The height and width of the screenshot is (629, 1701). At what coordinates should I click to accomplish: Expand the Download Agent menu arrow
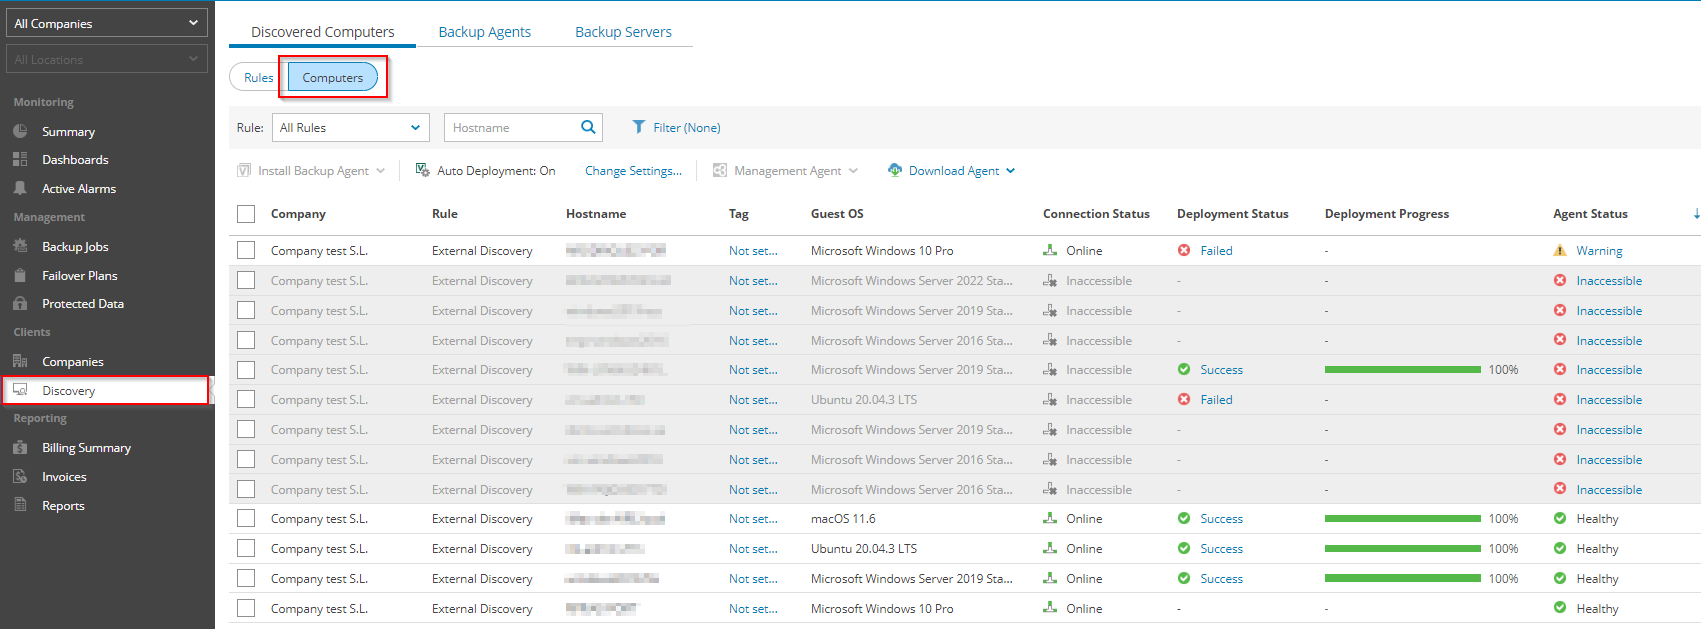point(1011,171)
